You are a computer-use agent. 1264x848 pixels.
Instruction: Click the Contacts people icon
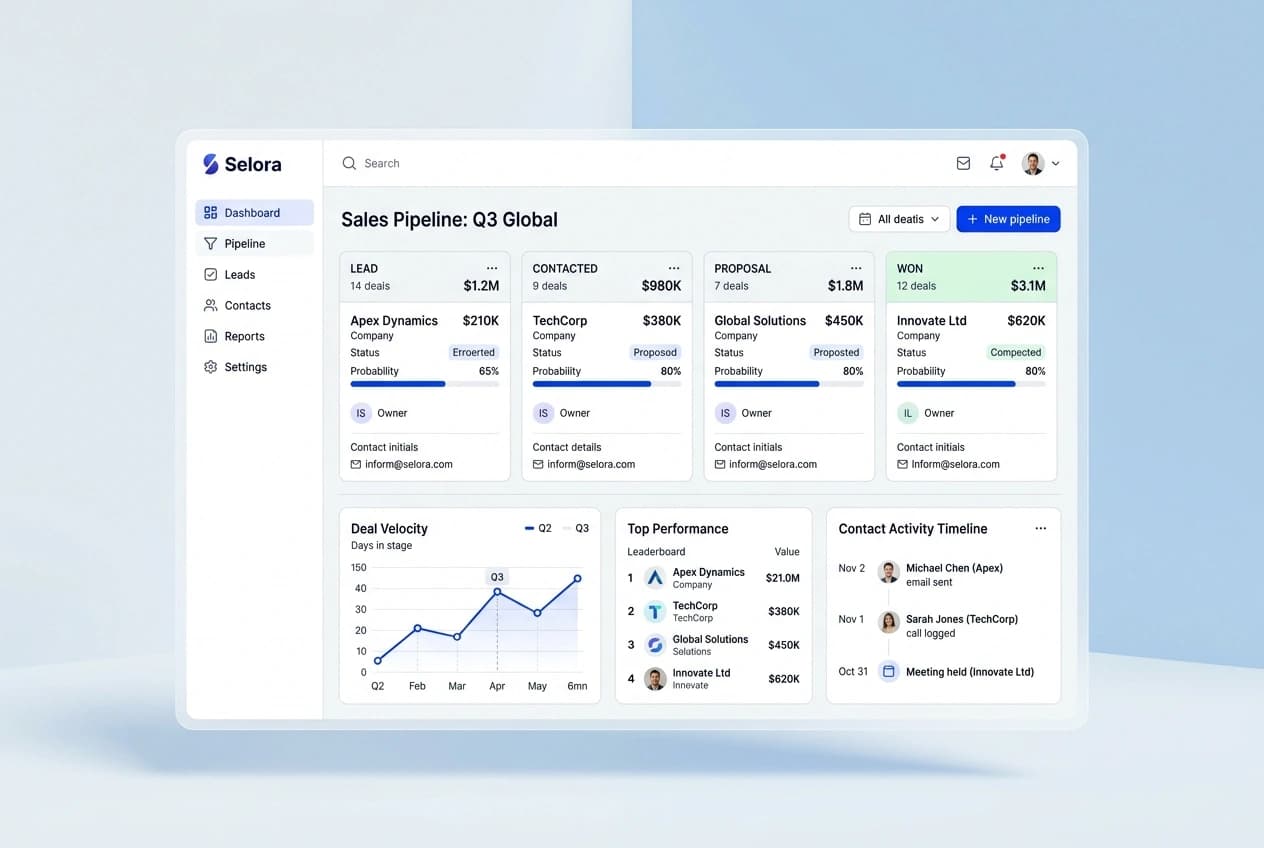coord(210,305)
